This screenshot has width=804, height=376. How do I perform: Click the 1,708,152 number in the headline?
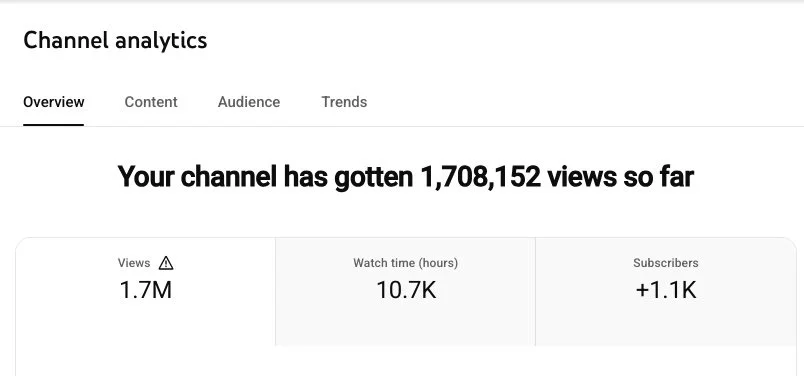pos(480,176)
